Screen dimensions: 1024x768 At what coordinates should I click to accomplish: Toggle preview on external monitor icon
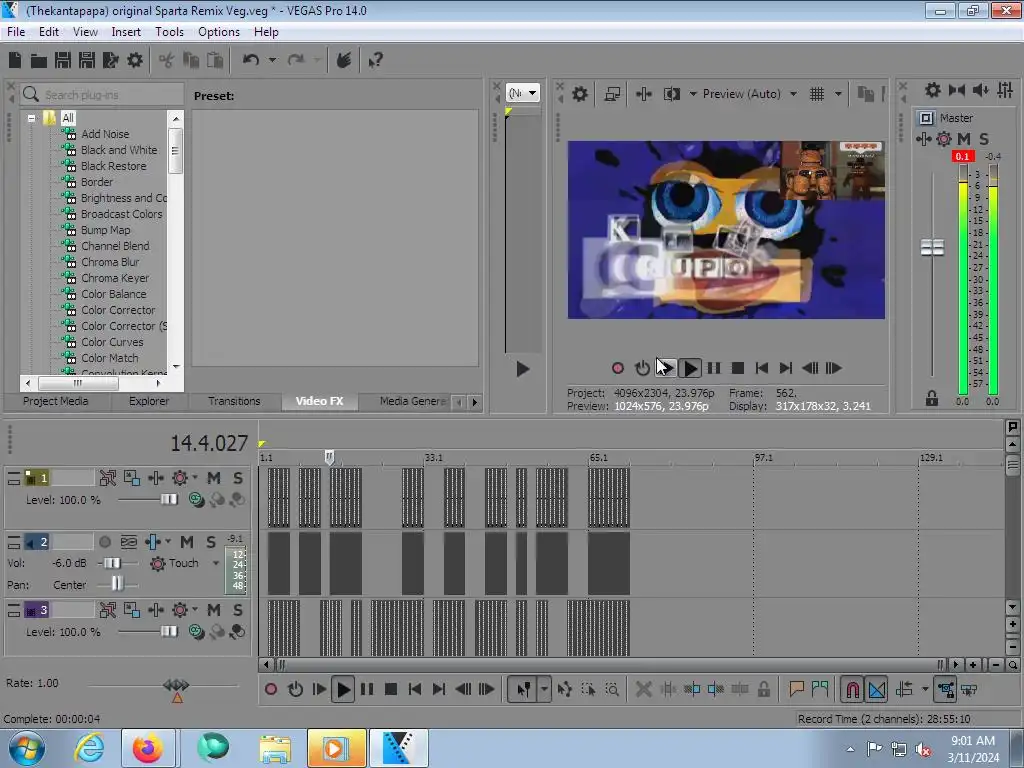coord(612,94)
